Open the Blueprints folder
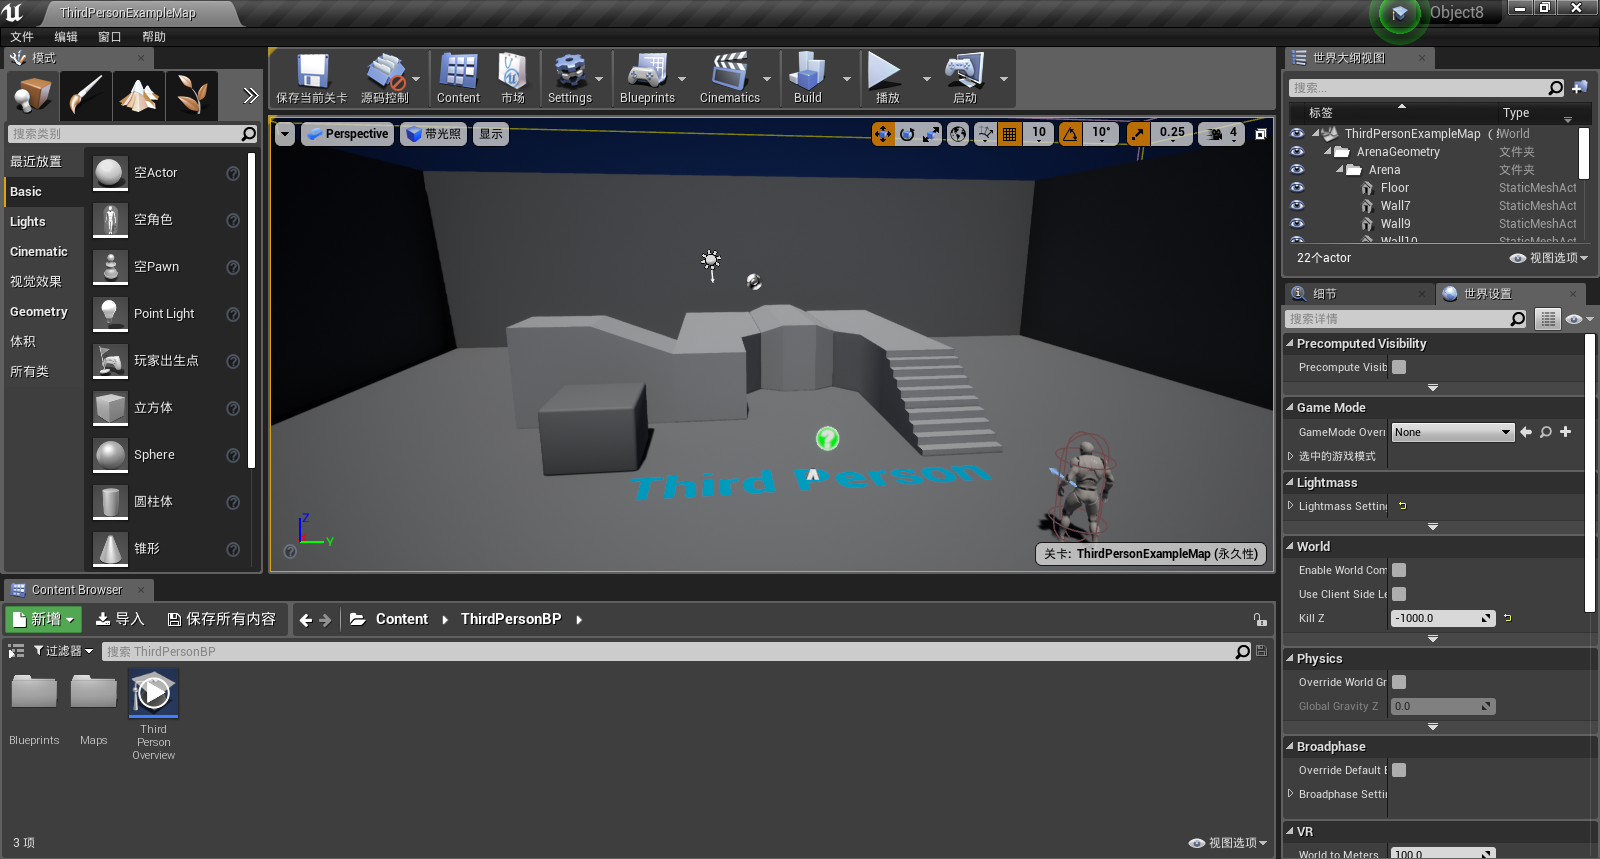 [34, 709]
